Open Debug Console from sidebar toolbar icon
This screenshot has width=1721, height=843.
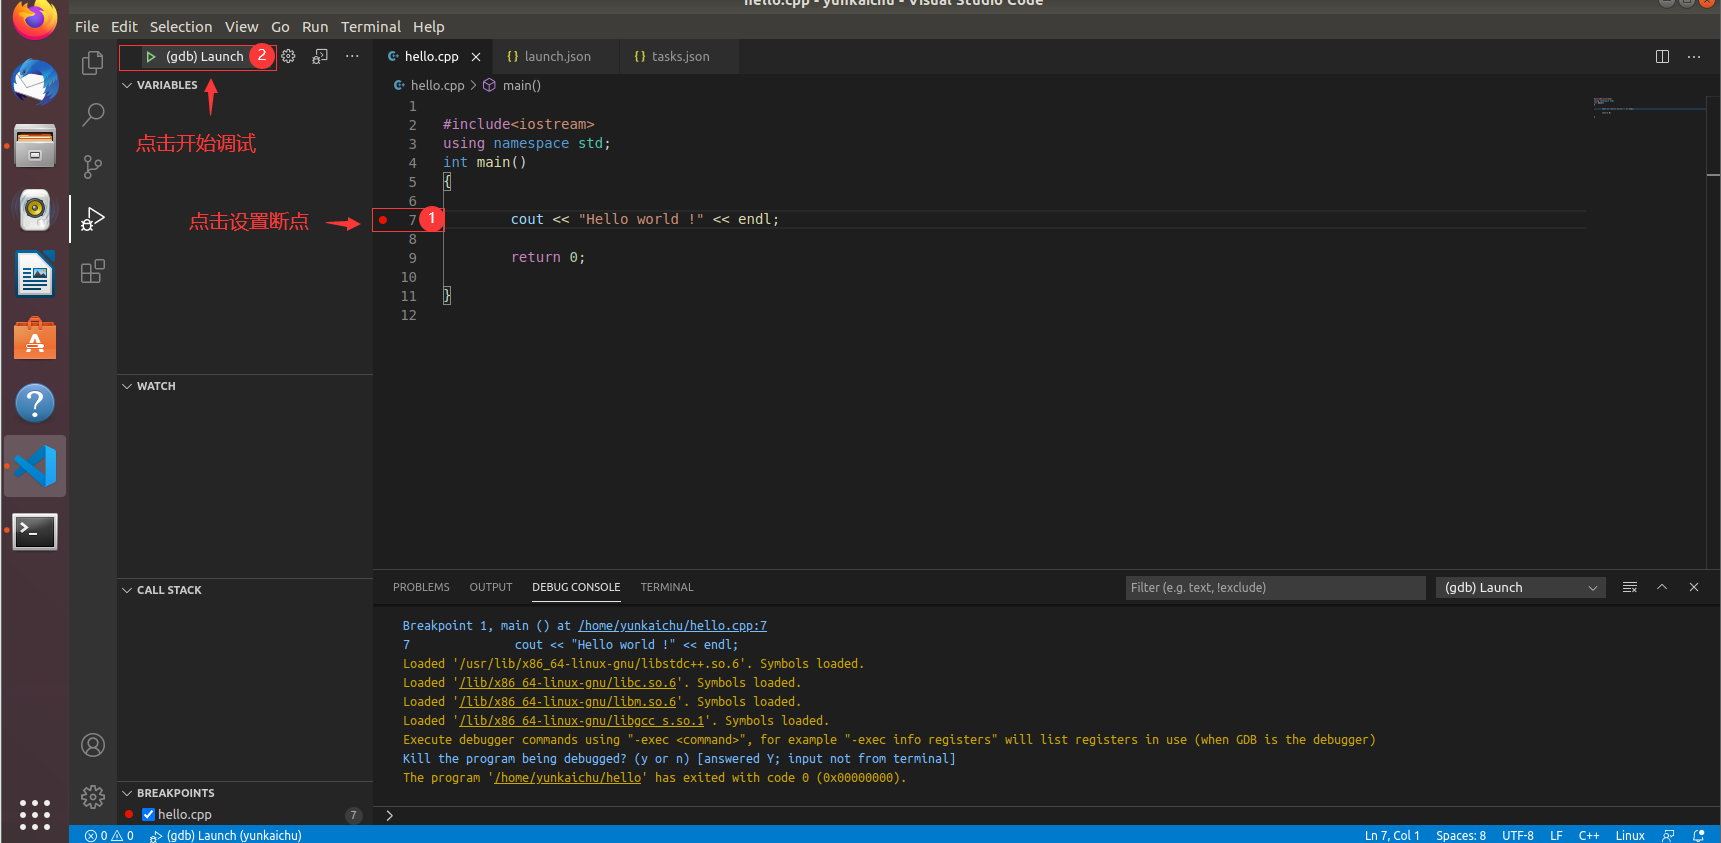coord(320,56)
